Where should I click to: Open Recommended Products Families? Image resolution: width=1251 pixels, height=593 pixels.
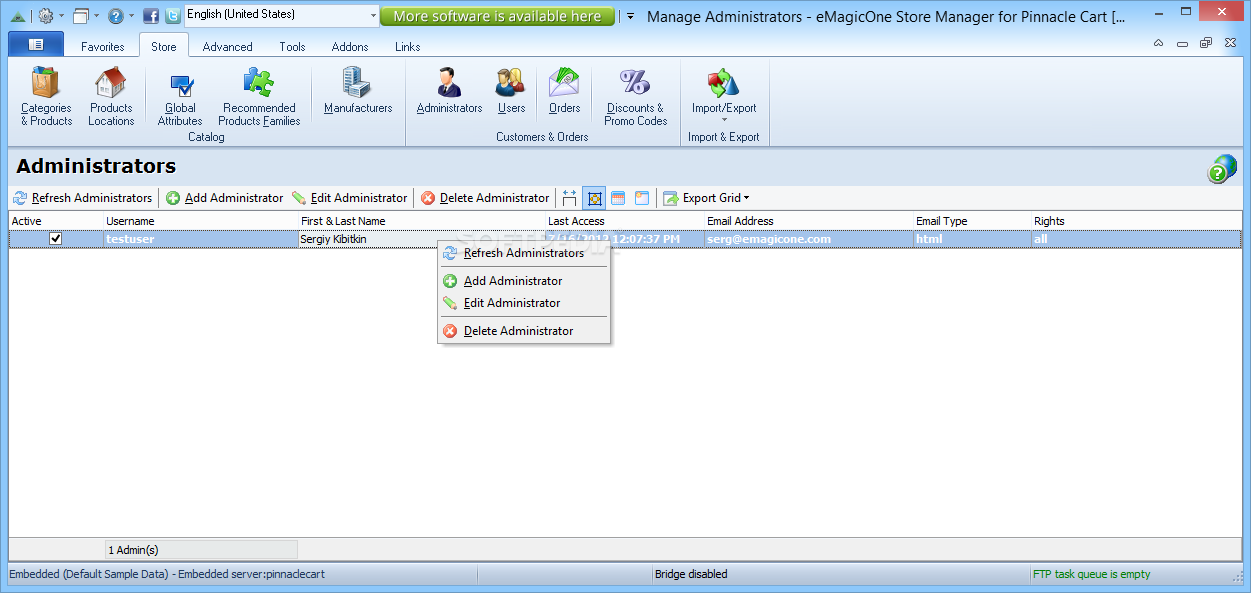pyautogui.click(x=259, y=97)
